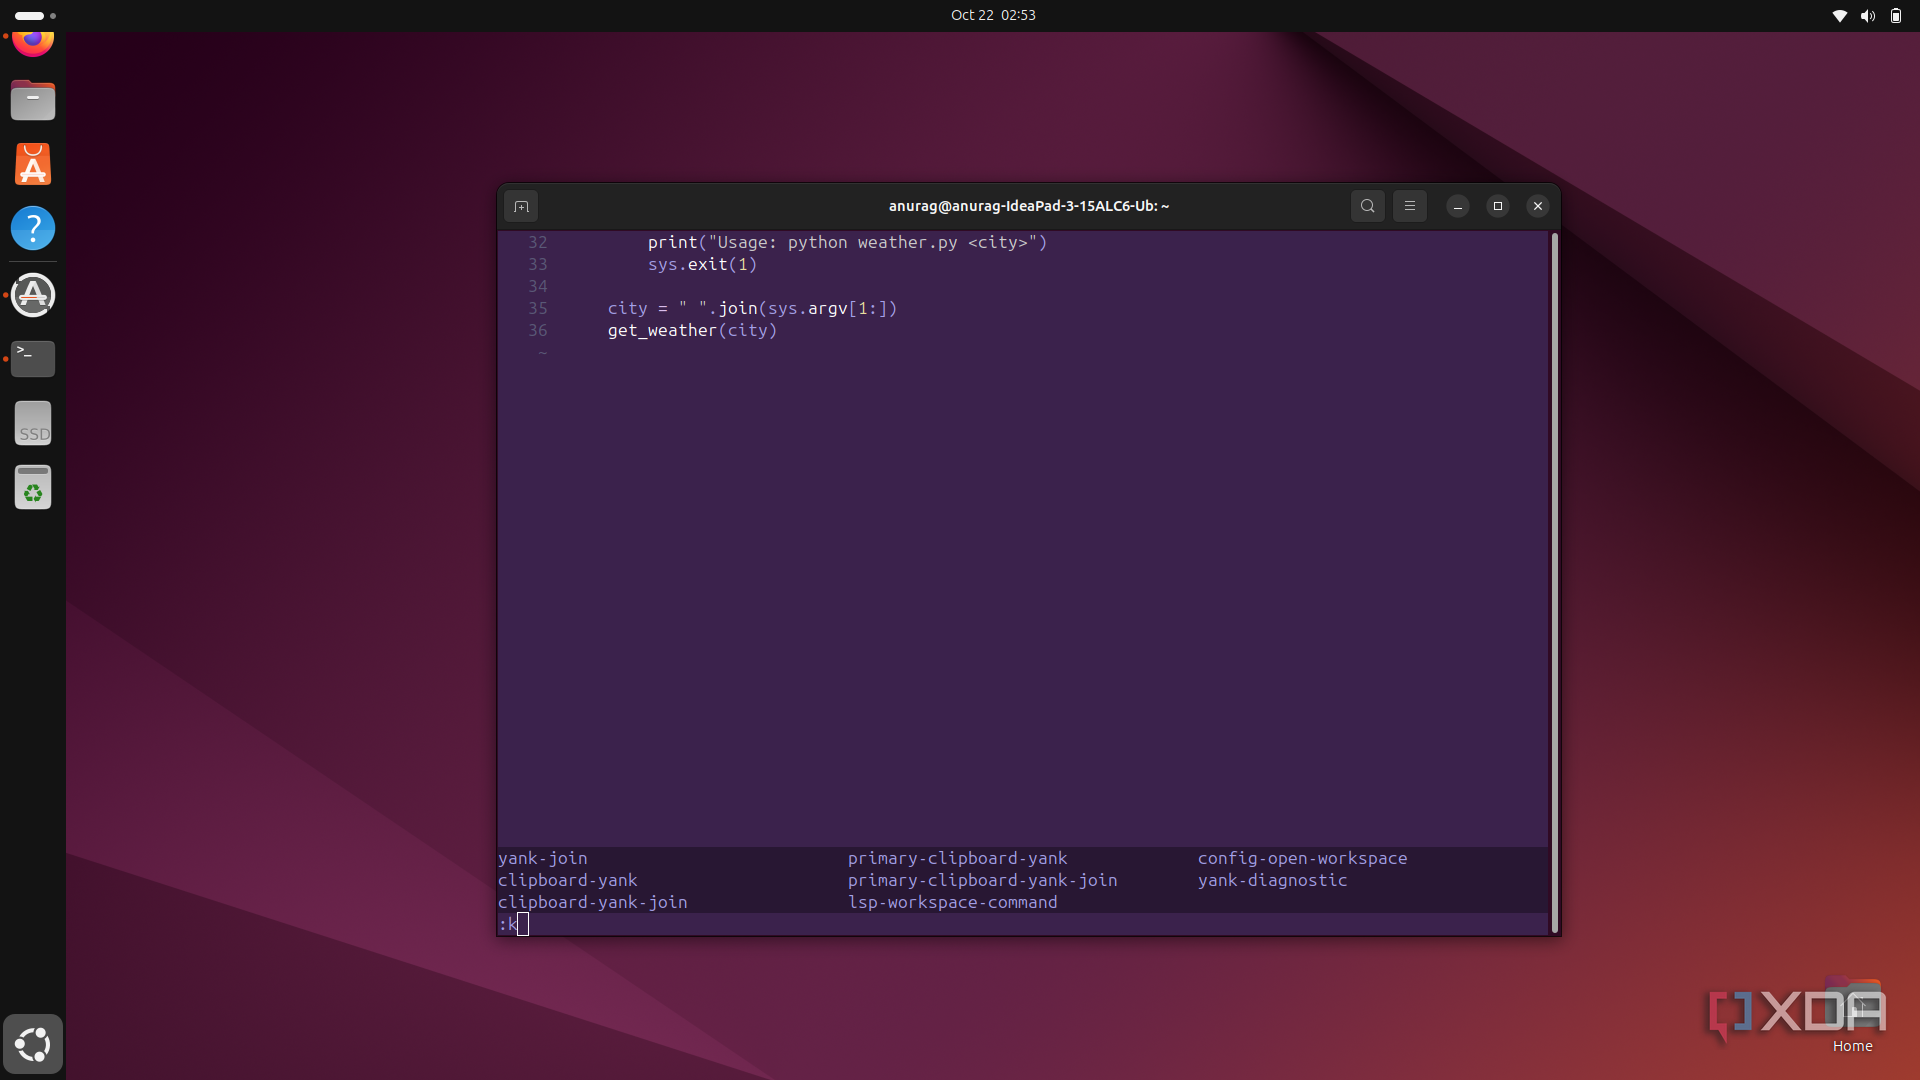Open Files manager from dock
The height and width of the screenshot is (1080, 1920).
coord(33,101)
